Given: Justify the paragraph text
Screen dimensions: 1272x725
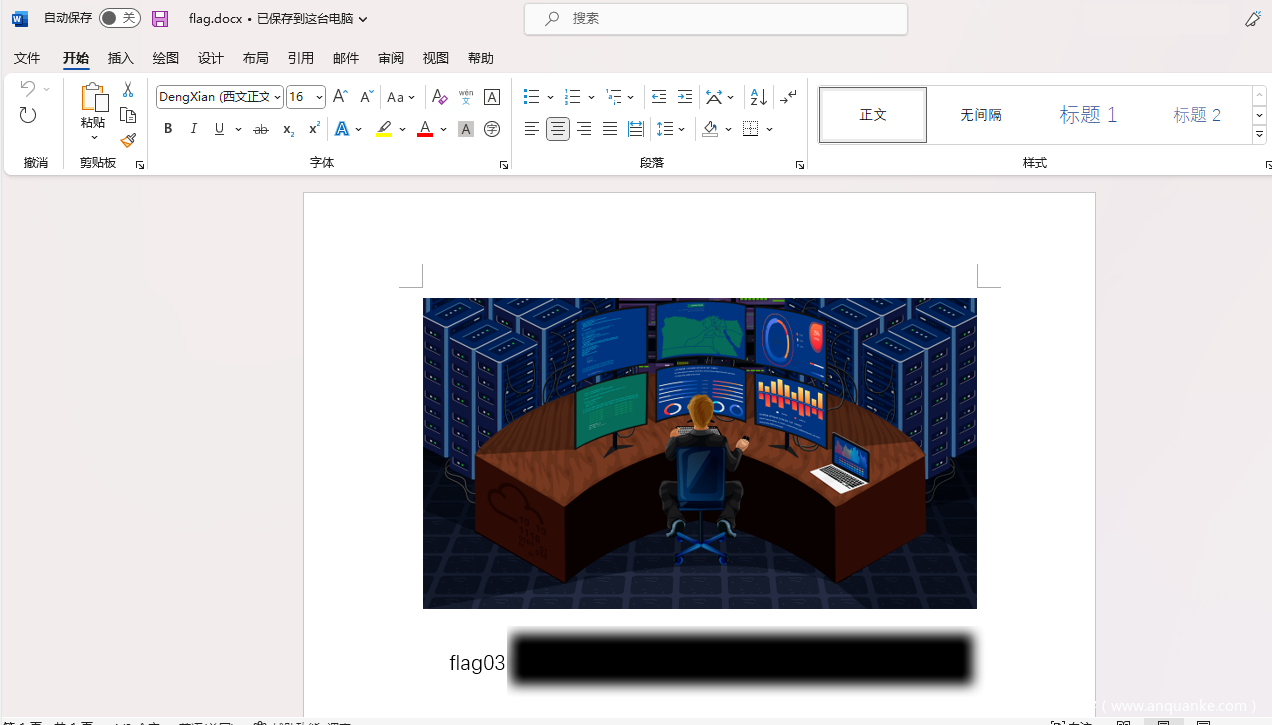Looking at the screenshot, I should [610, 129].
